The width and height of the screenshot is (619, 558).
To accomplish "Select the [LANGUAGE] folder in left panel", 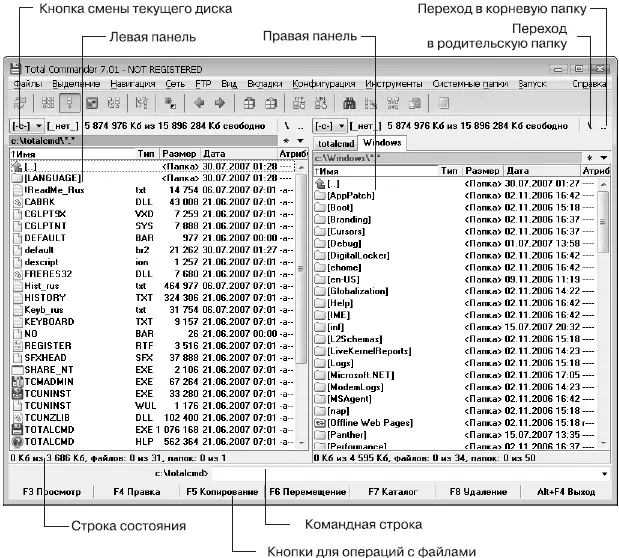I will pyautogui.click(x=152, y=178).
